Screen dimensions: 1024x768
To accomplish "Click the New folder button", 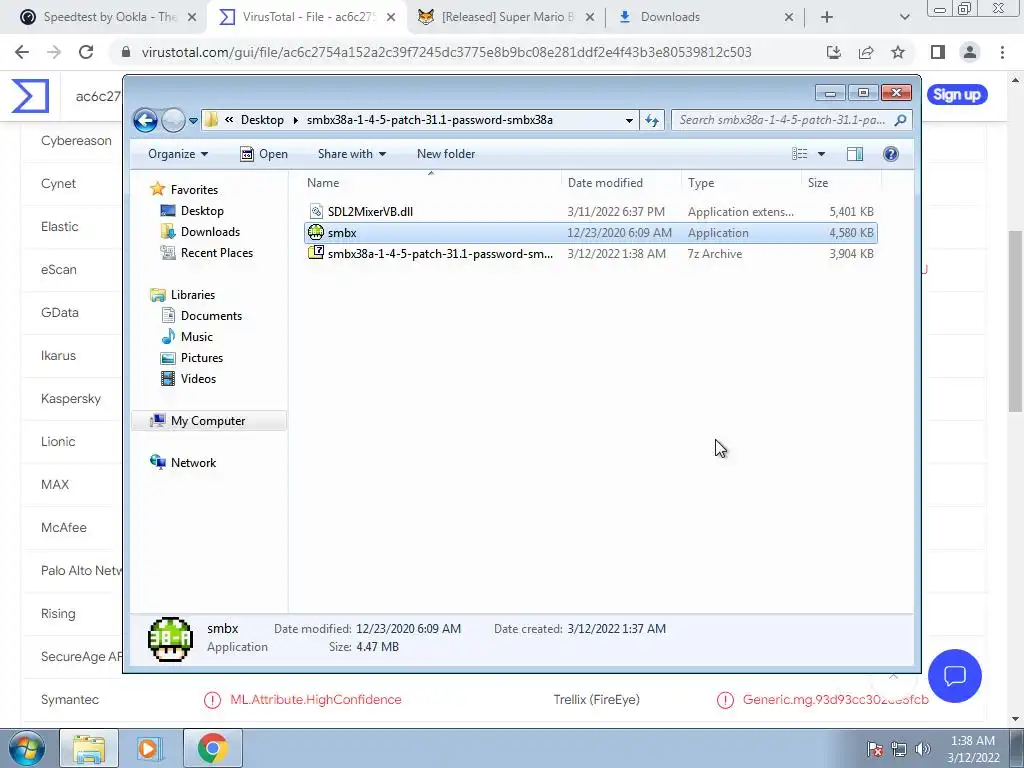I will coord(446,154).
